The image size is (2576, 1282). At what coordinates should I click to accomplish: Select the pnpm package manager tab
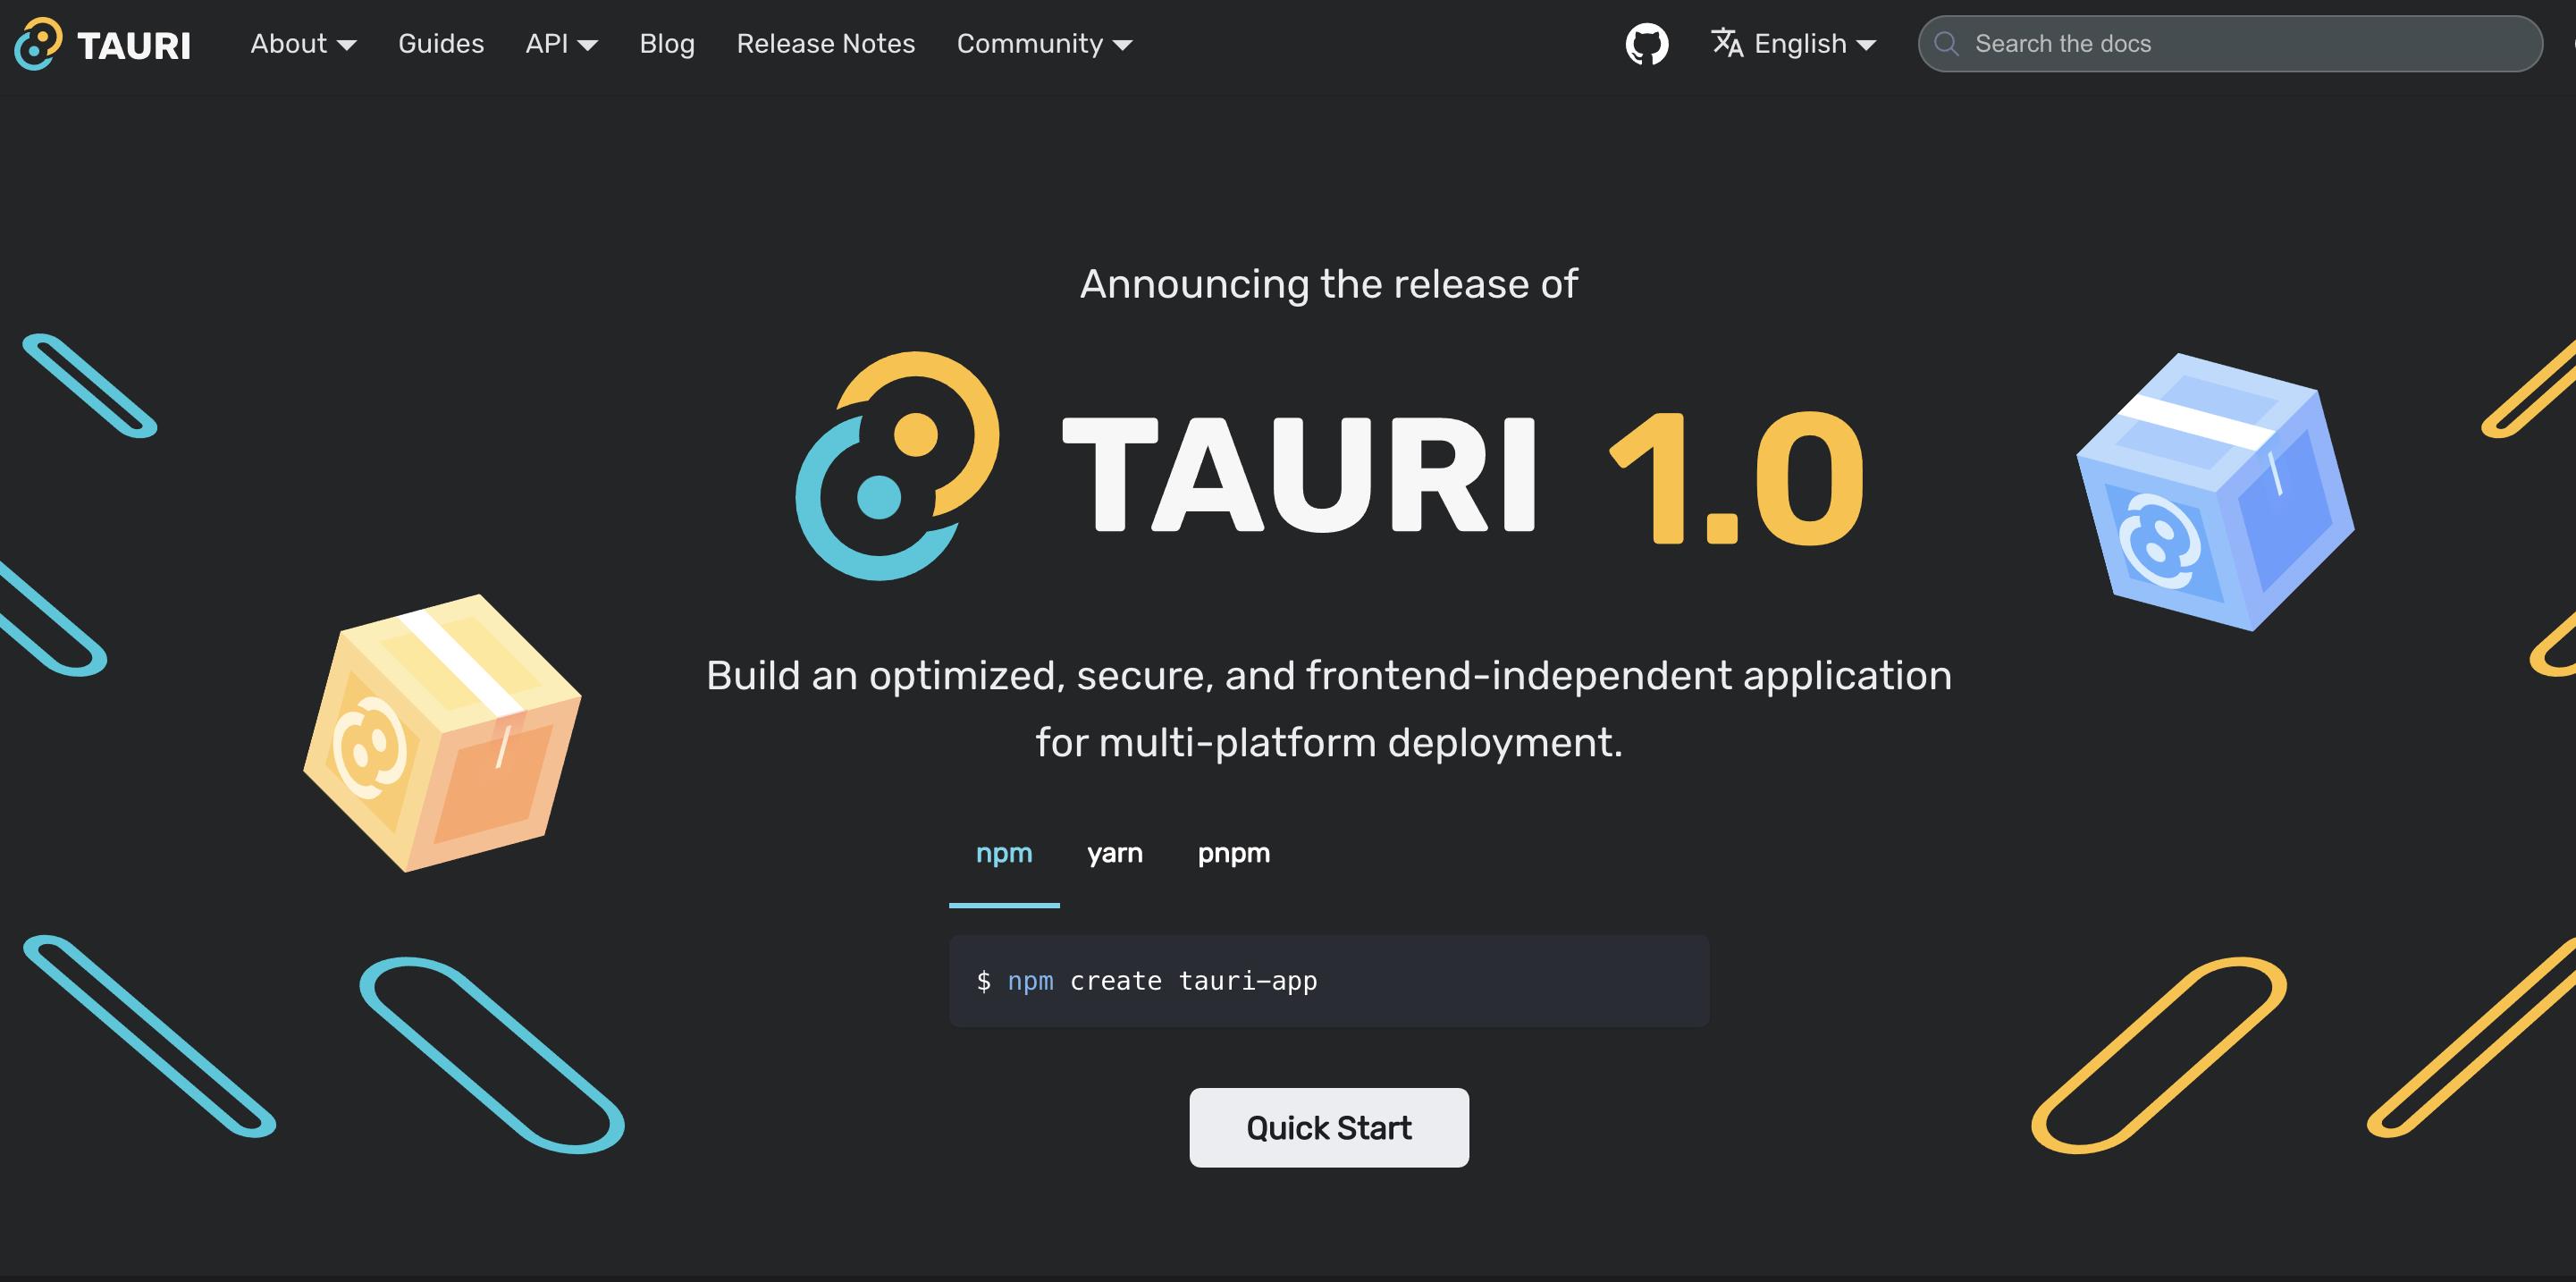[1233, 851]
